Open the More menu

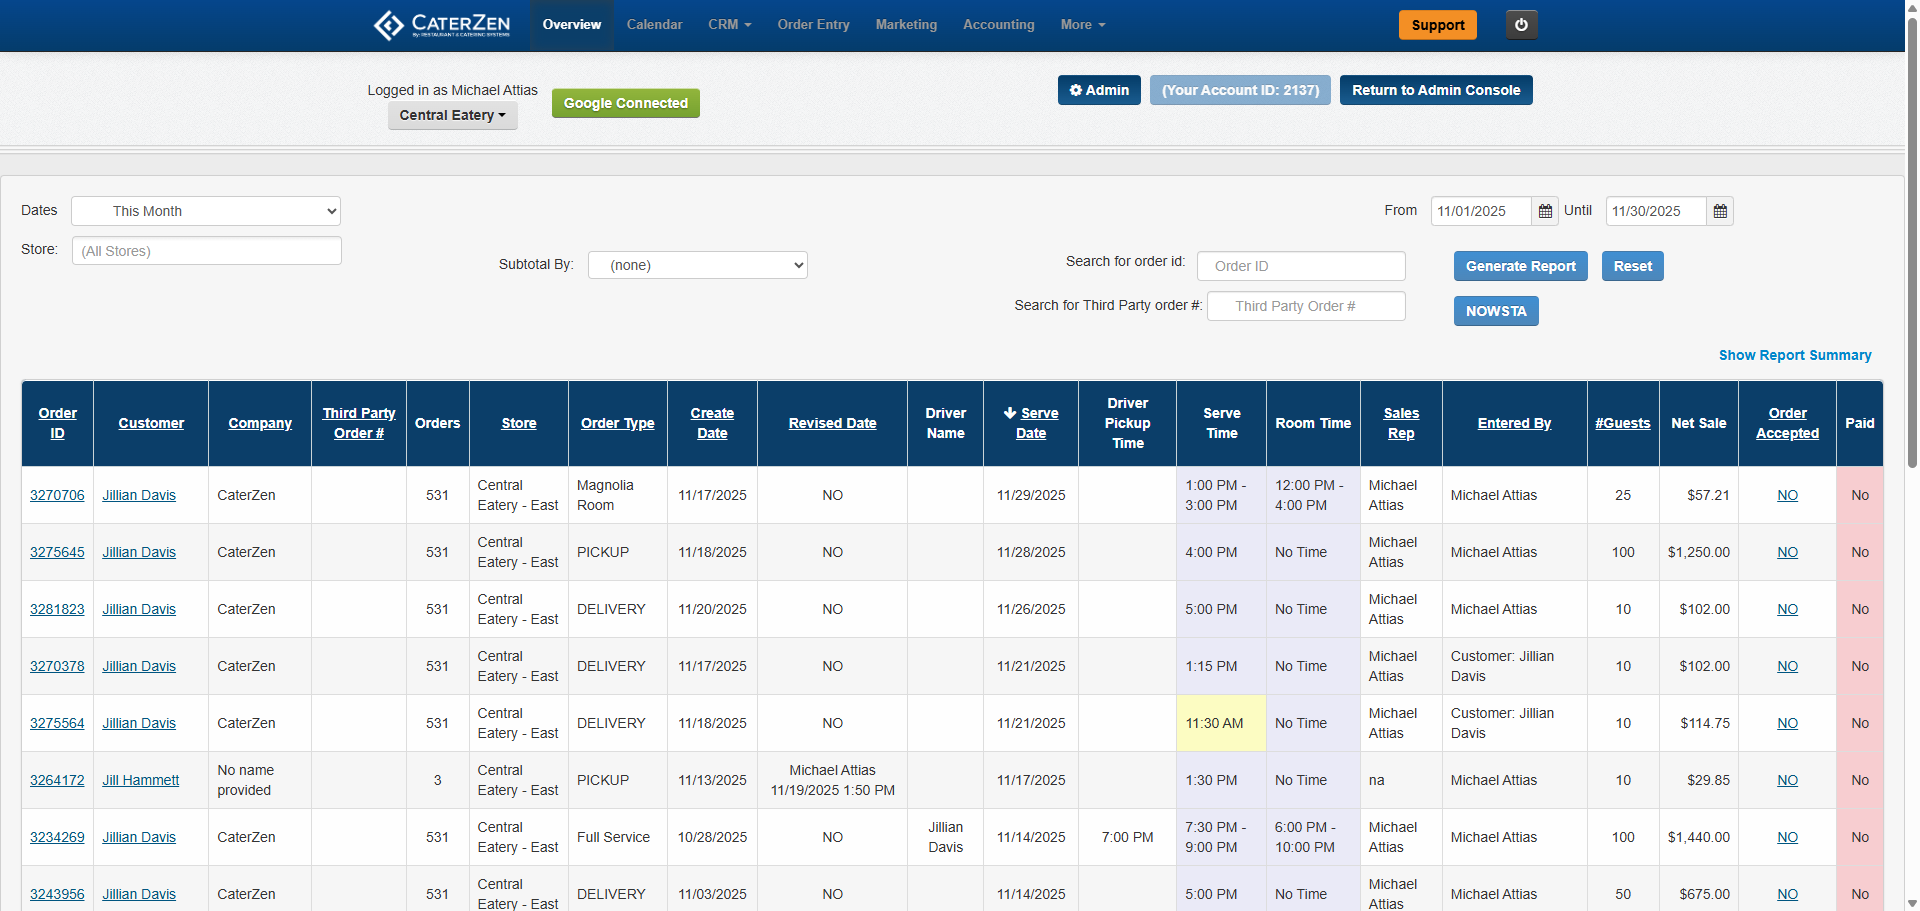pyautogui.click(x=1082, y=25)
